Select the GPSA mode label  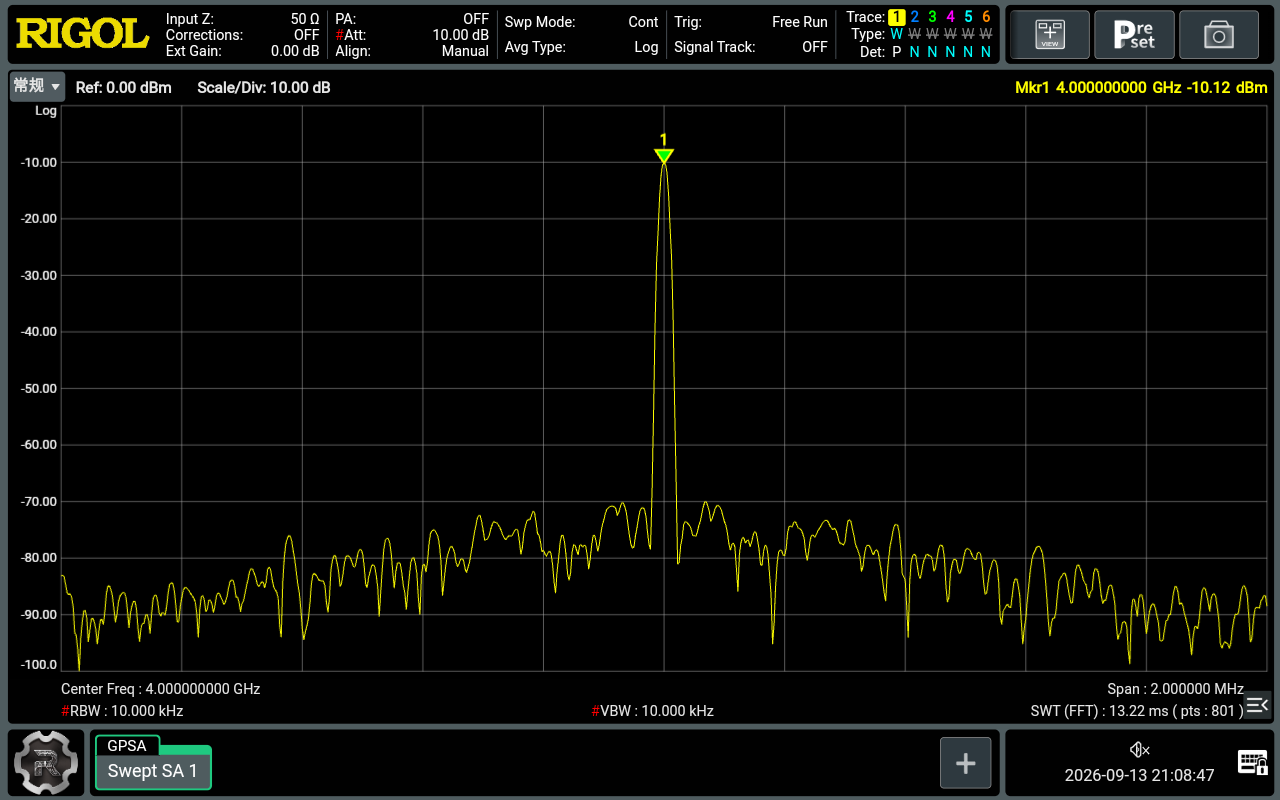click(x=127, y=745)
